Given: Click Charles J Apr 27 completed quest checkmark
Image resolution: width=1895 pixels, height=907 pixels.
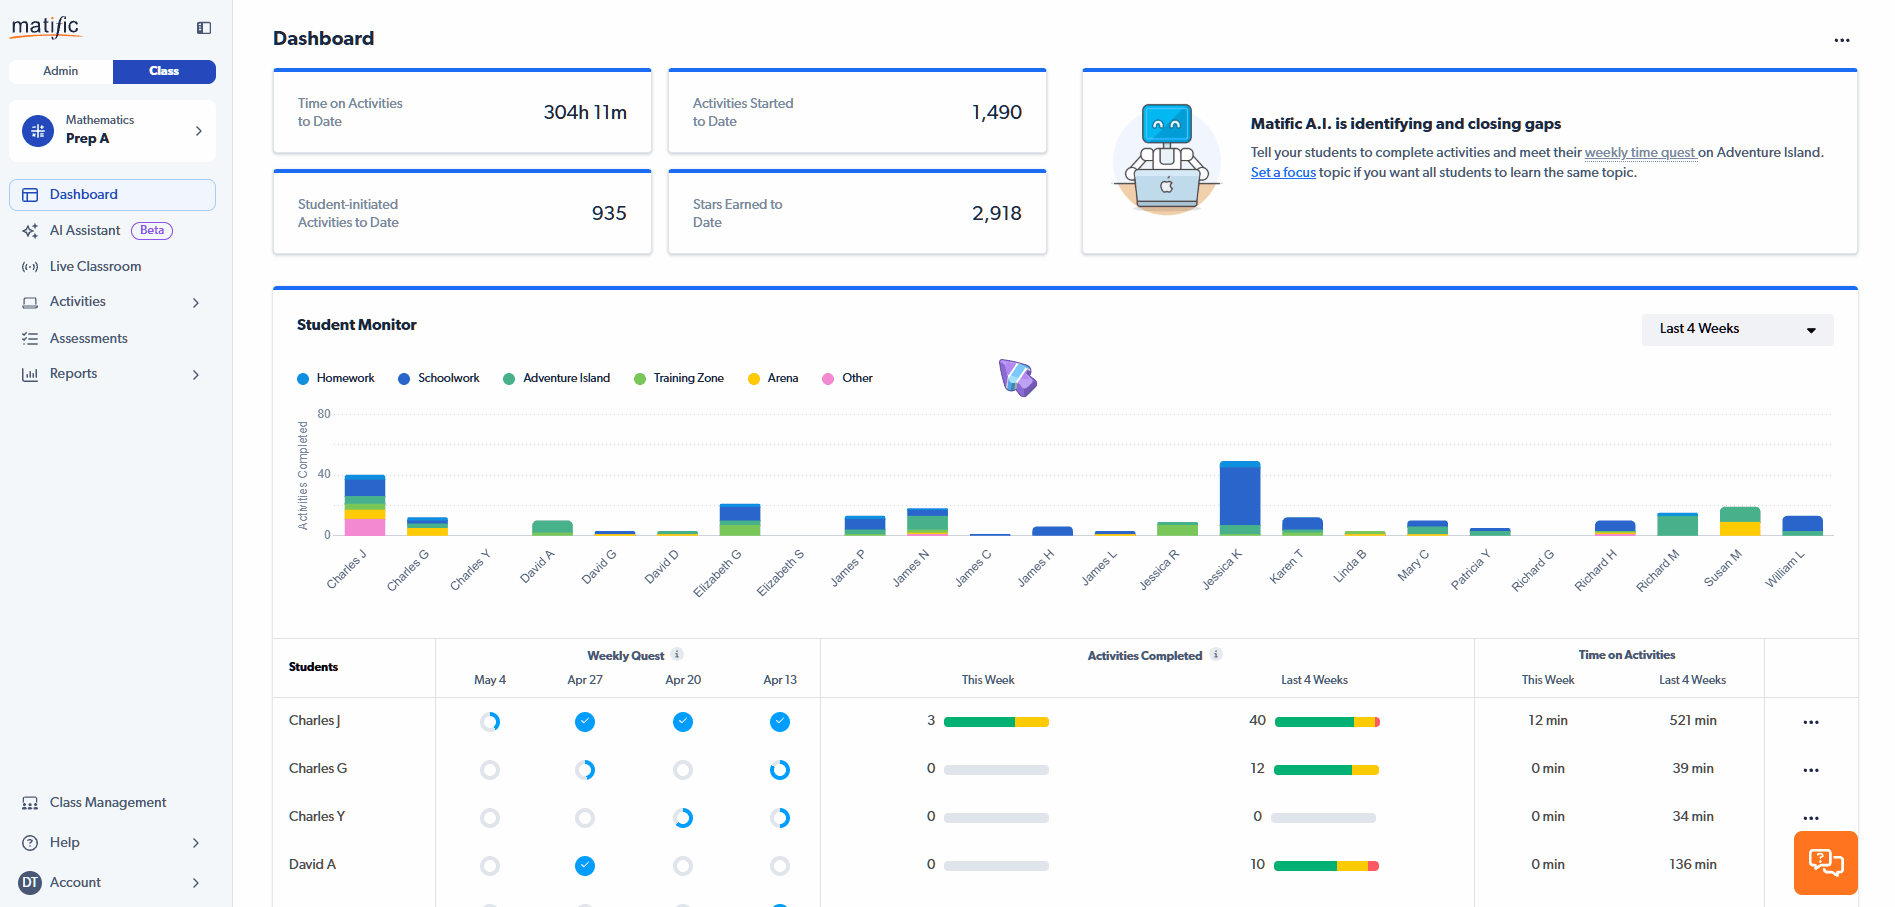Looking at the screenshot, I should (x=585, y=722).
